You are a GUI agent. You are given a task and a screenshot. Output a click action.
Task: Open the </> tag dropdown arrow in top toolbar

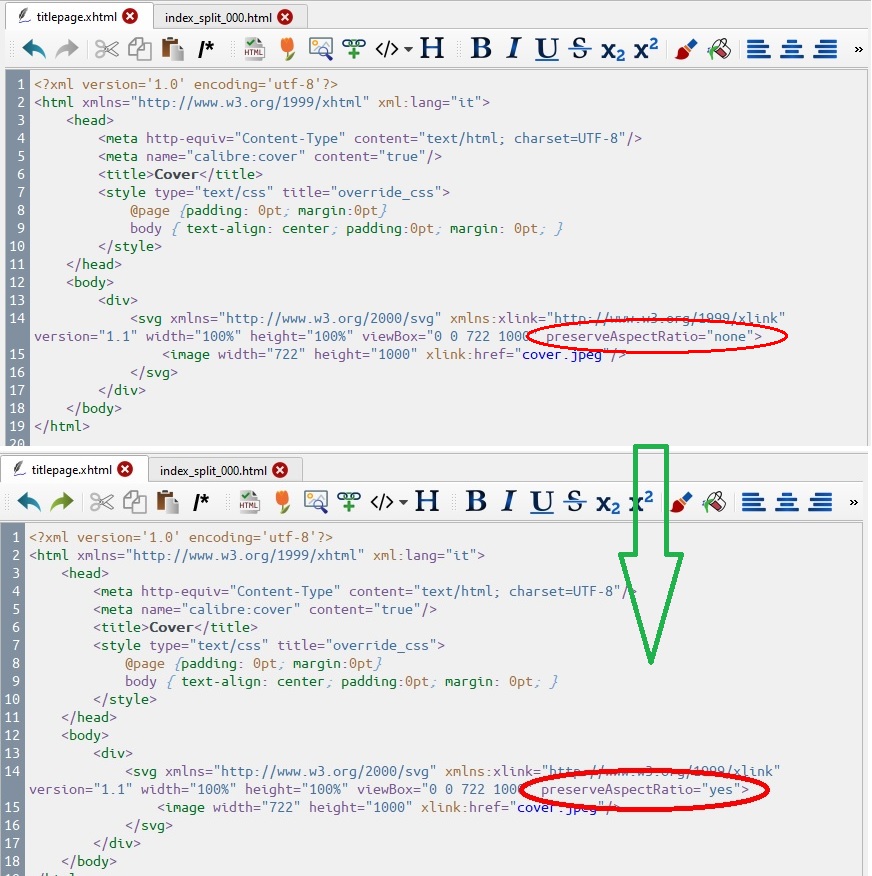point(408,50)
